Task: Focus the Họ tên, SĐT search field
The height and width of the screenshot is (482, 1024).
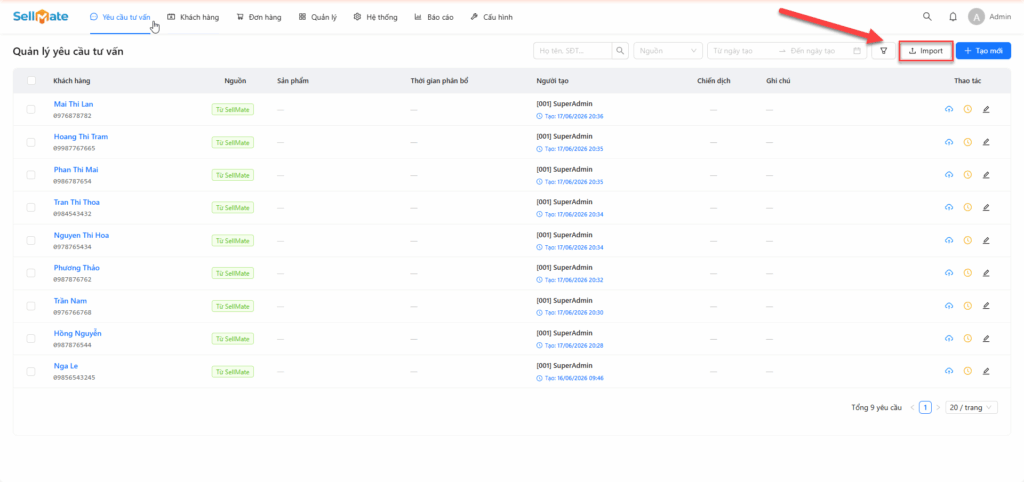Action: (572, 51)
